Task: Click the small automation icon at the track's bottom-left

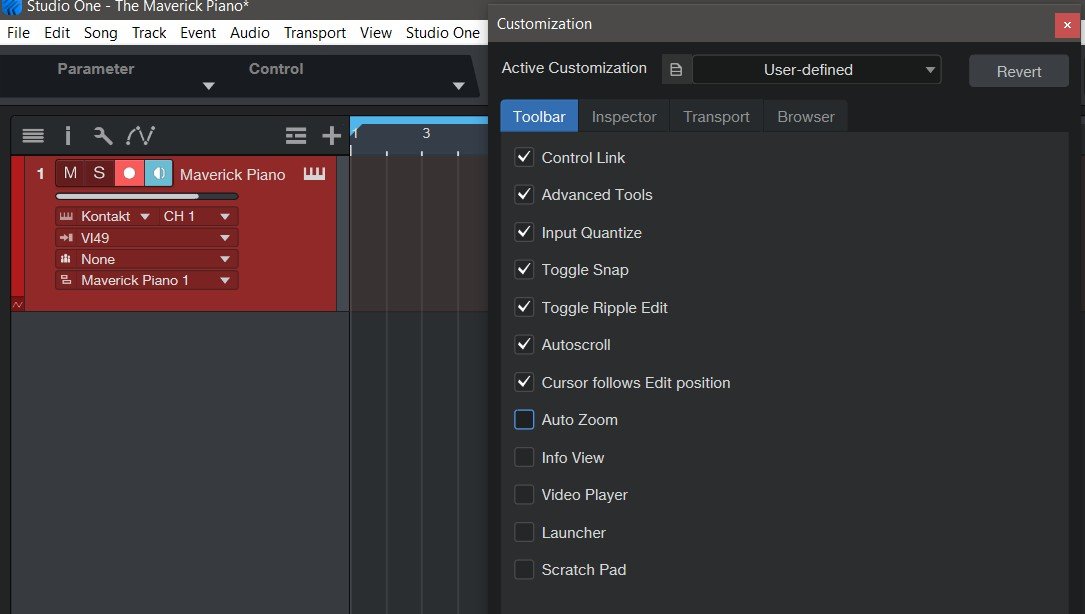Action: (x=17, y=304)
